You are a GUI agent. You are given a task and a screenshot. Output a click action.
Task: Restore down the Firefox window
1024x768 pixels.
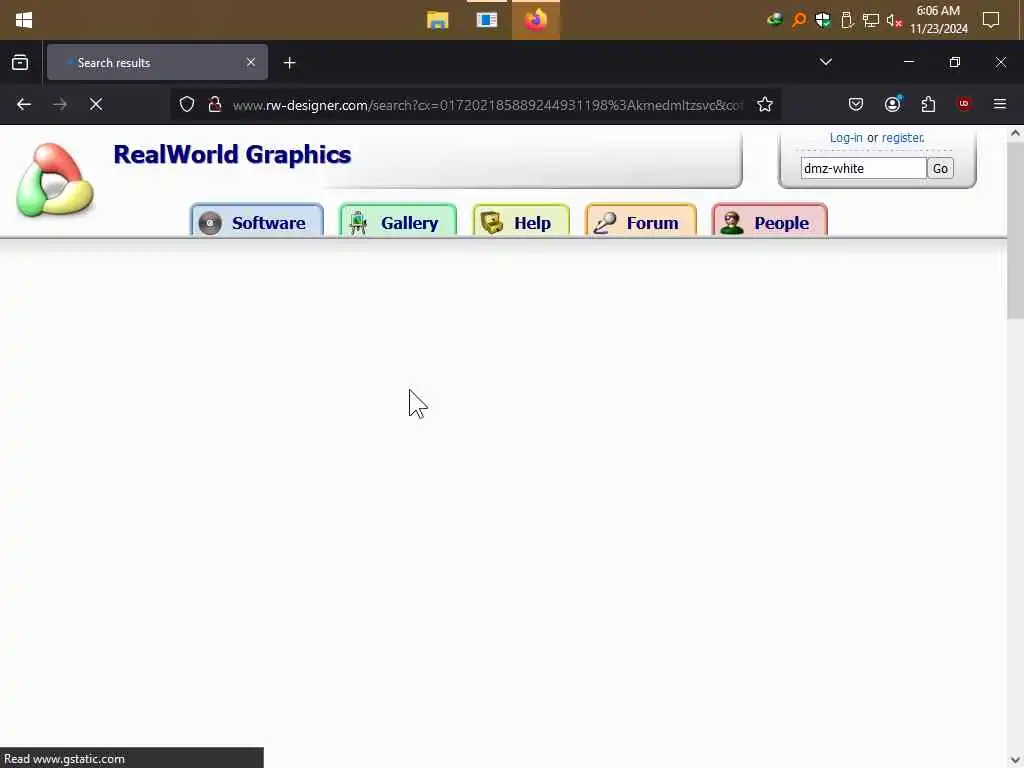(x=955, y=62)
